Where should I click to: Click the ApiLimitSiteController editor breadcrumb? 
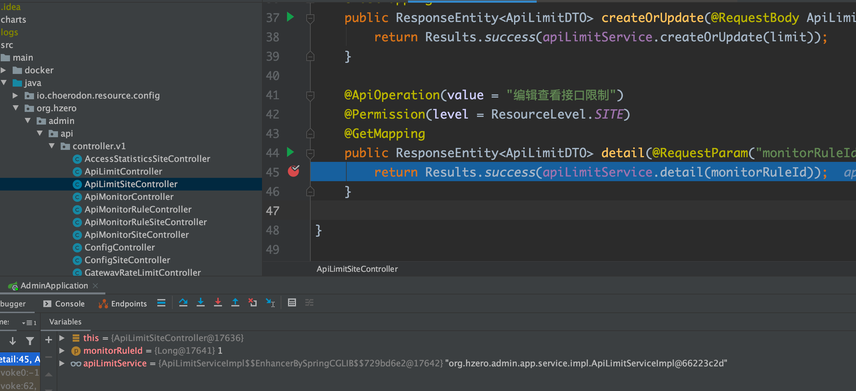coord(357,269)
